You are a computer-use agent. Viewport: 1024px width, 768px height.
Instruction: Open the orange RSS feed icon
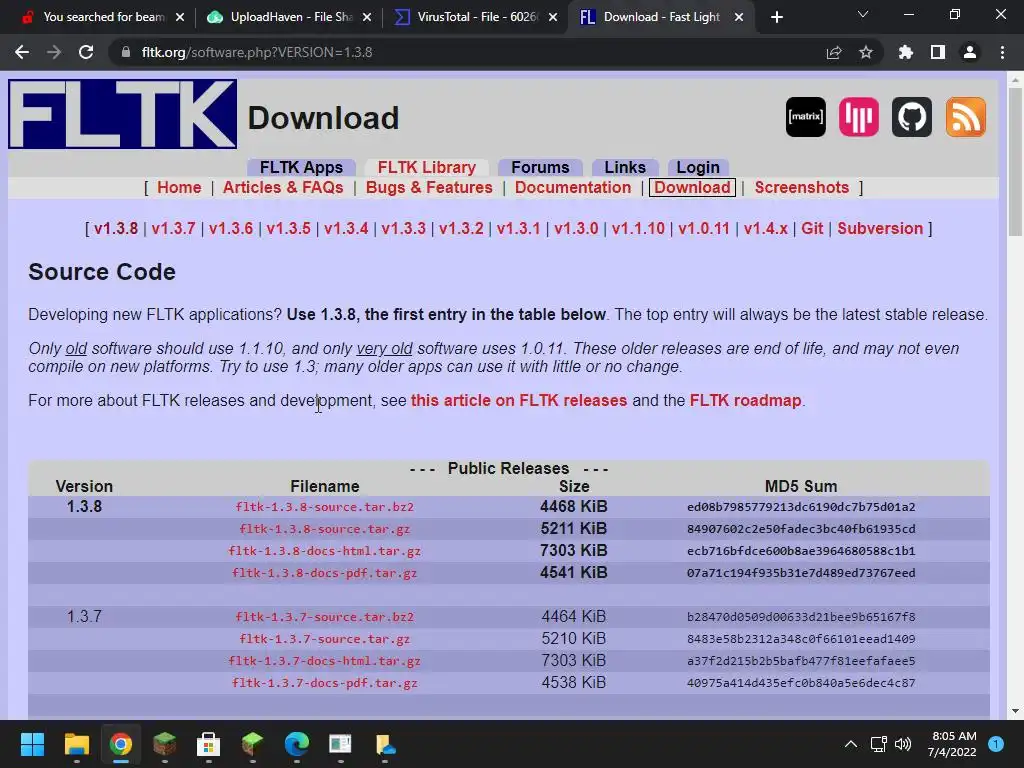click(965, 117)
